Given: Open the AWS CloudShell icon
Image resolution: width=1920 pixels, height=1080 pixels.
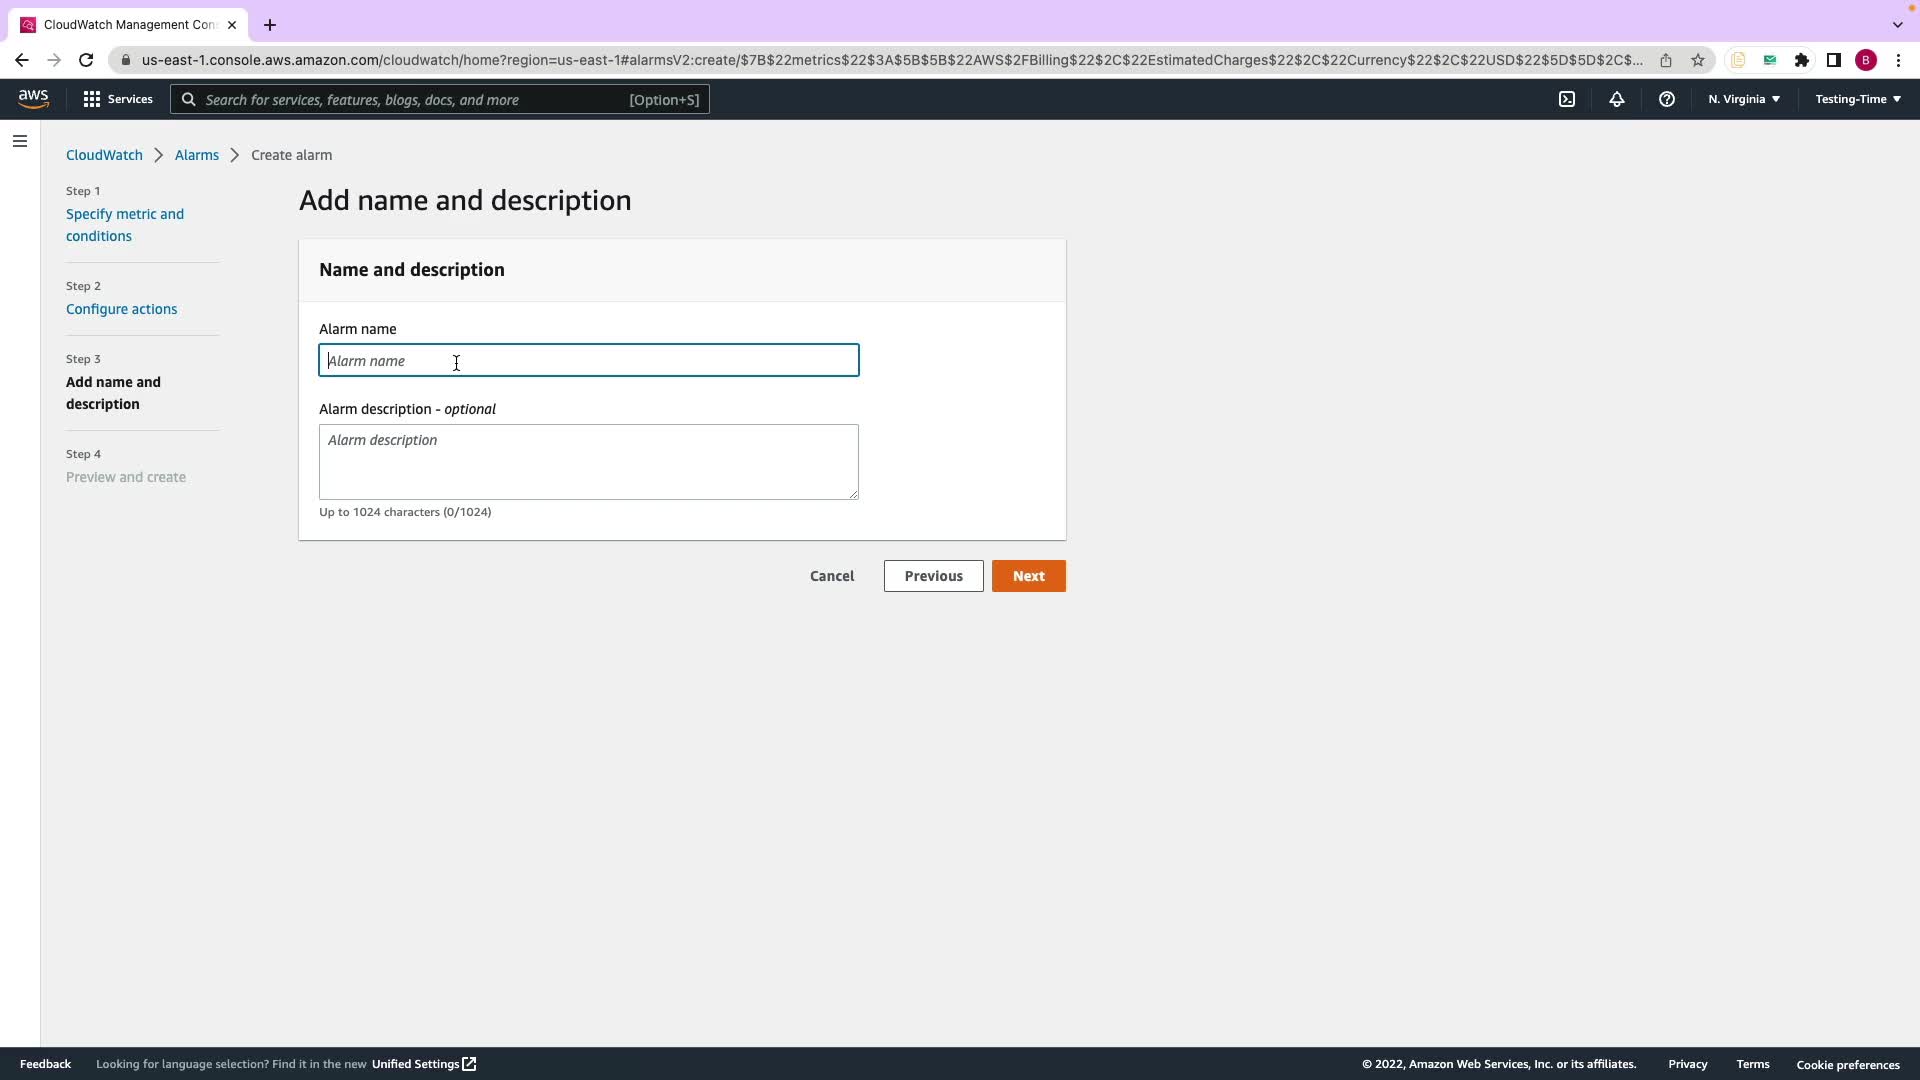Looking at the screenshot, I should click(1567, 99).
